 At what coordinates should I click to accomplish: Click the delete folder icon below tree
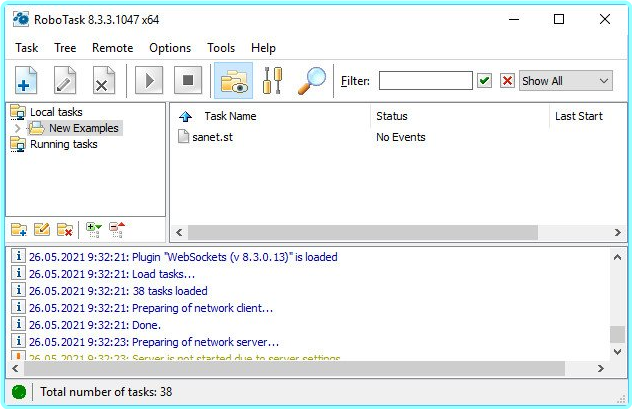[x=65, y=230]
